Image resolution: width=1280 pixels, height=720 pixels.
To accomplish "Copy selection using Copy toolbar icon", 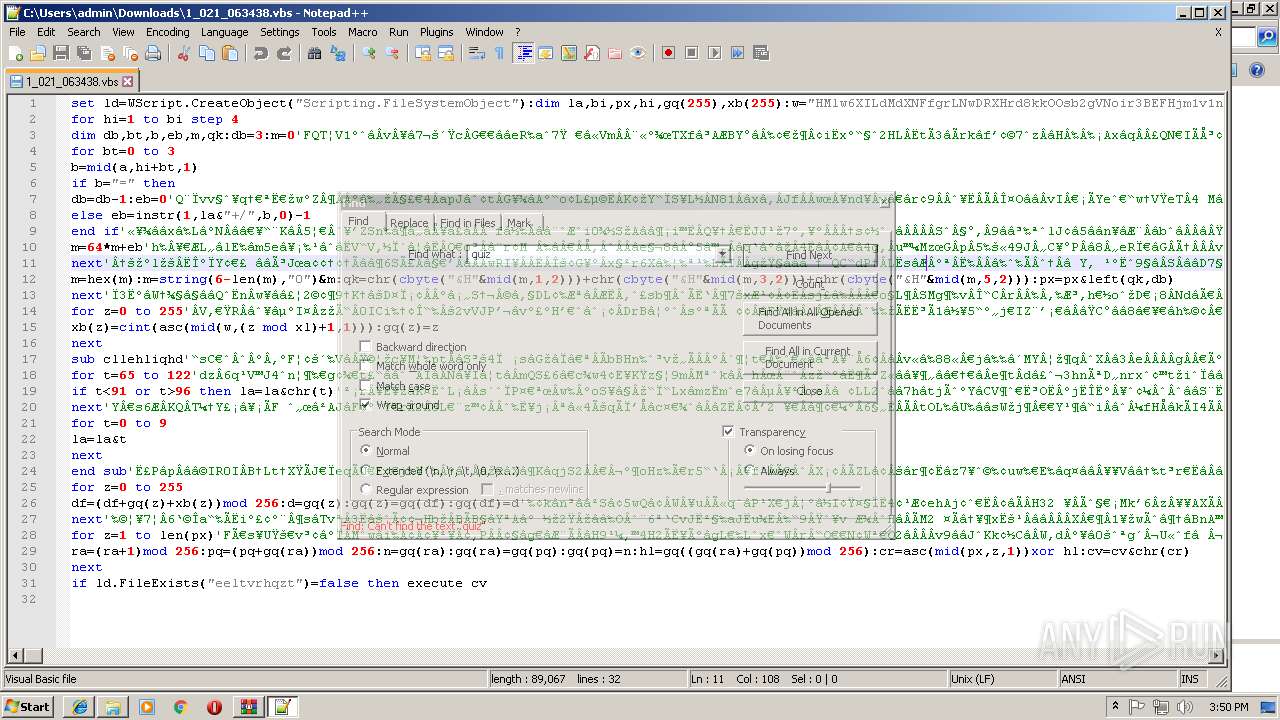I will tap(206, 53).
